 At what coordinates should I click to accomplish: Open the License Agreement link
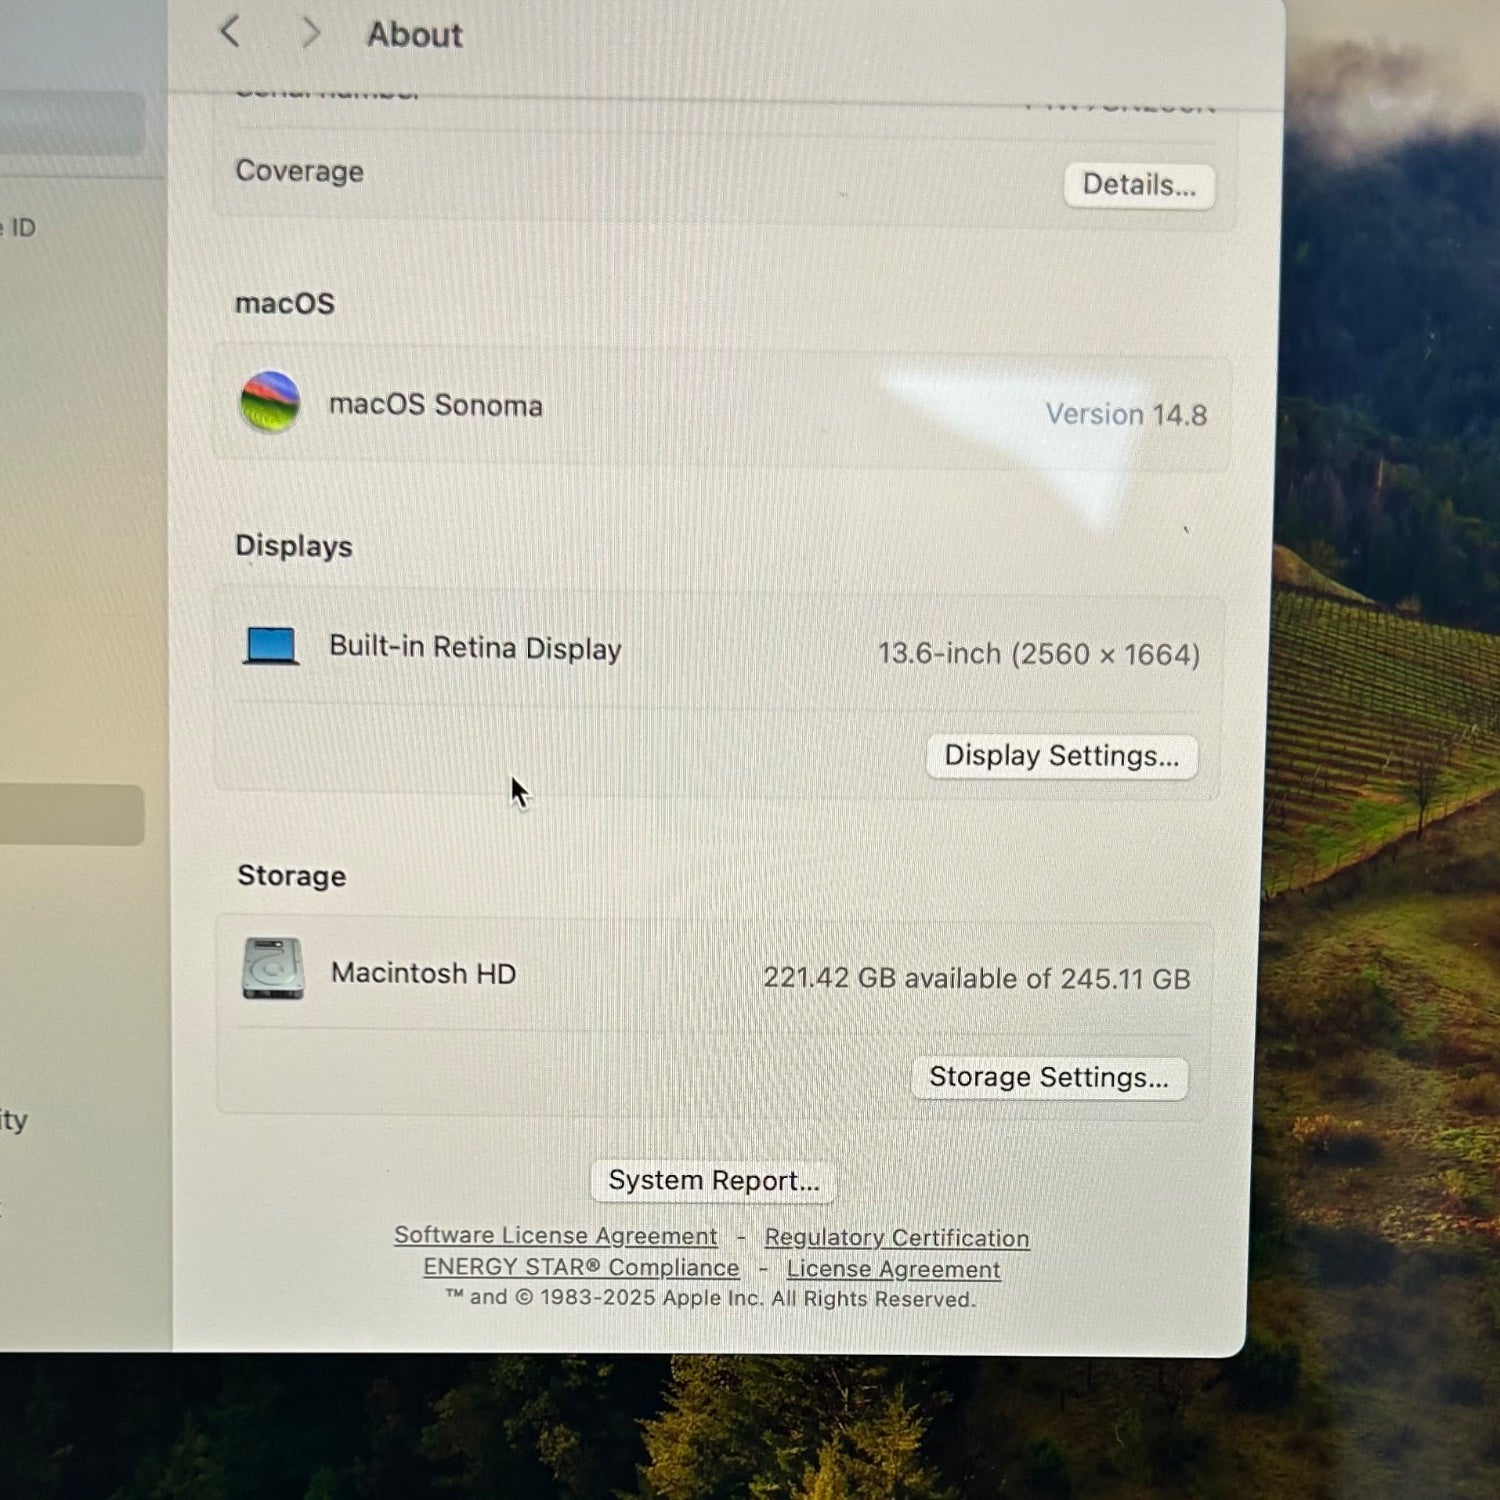893,1269
